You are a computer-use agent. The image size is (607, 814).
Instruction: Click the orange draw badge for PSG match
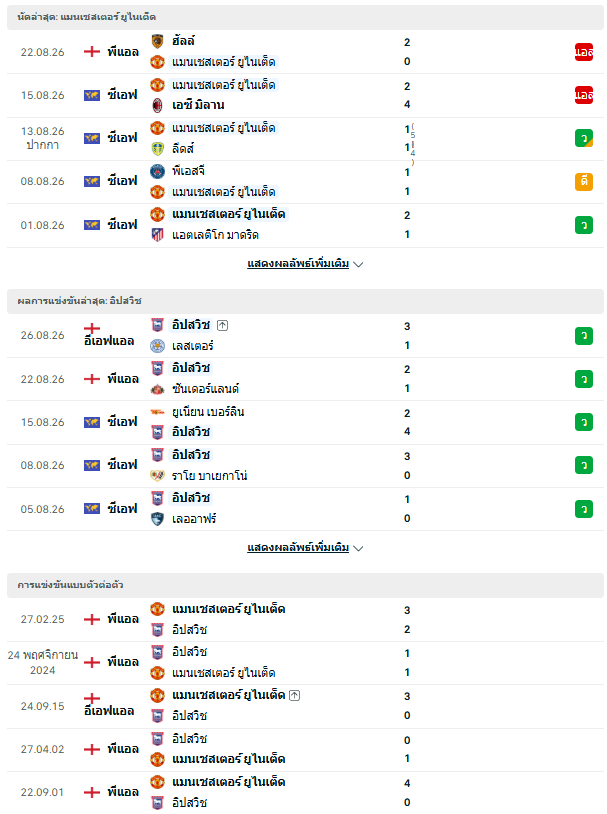(584, 182)
